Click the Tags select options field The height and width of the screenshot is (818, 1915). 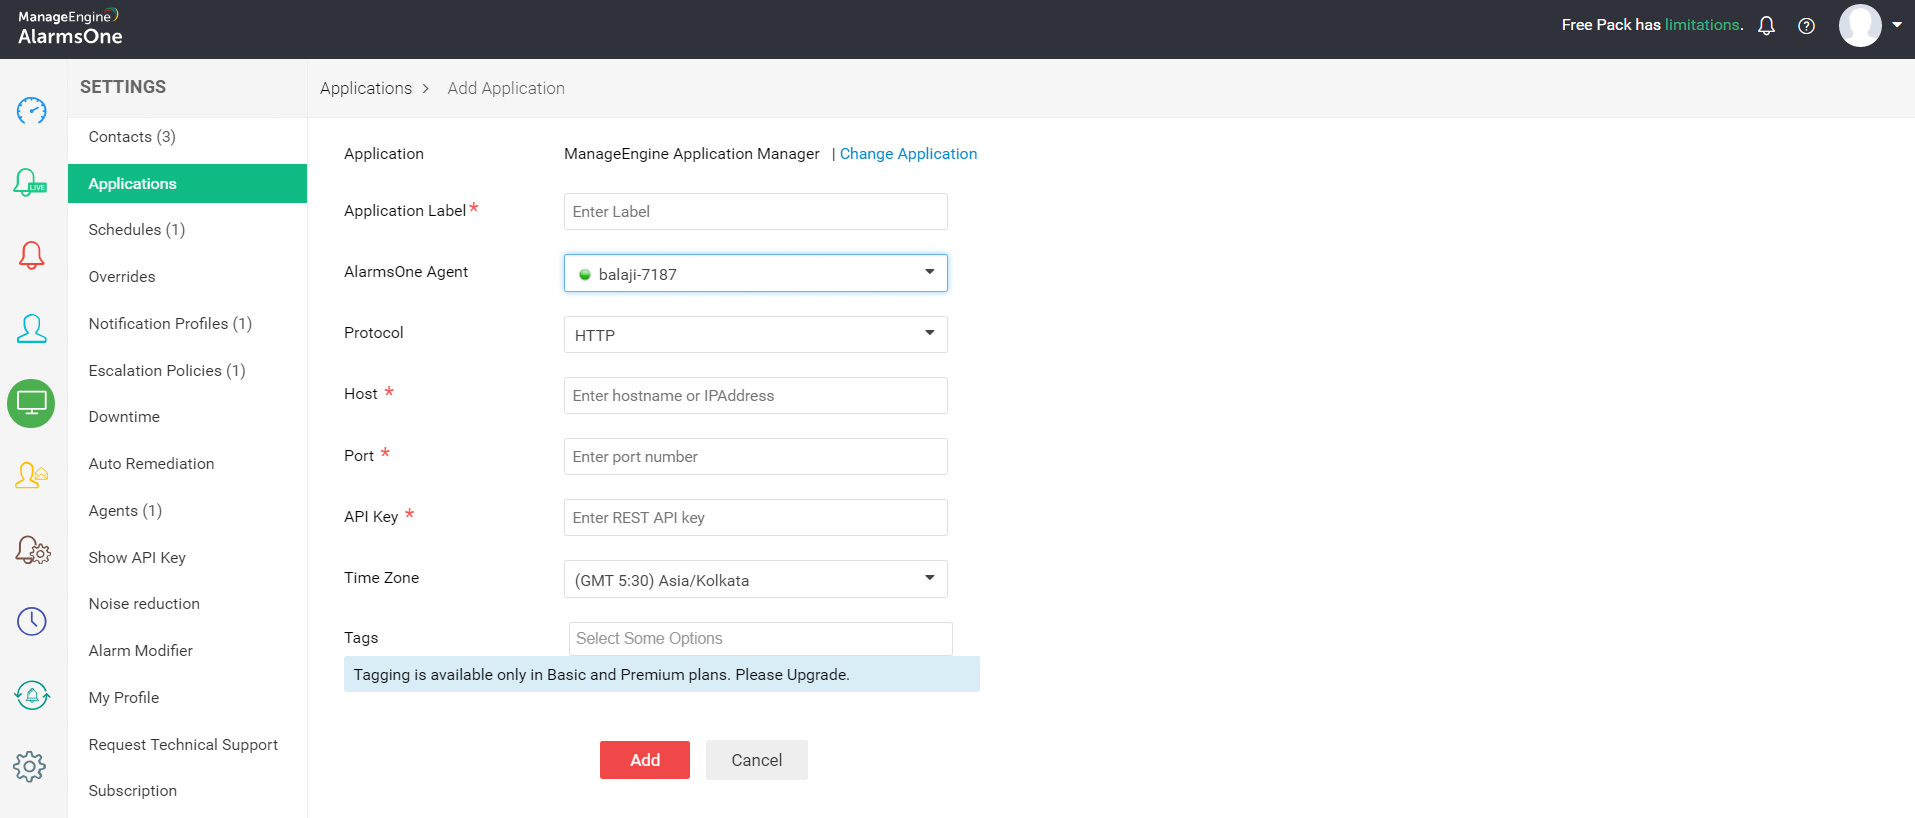click(760, 639)
